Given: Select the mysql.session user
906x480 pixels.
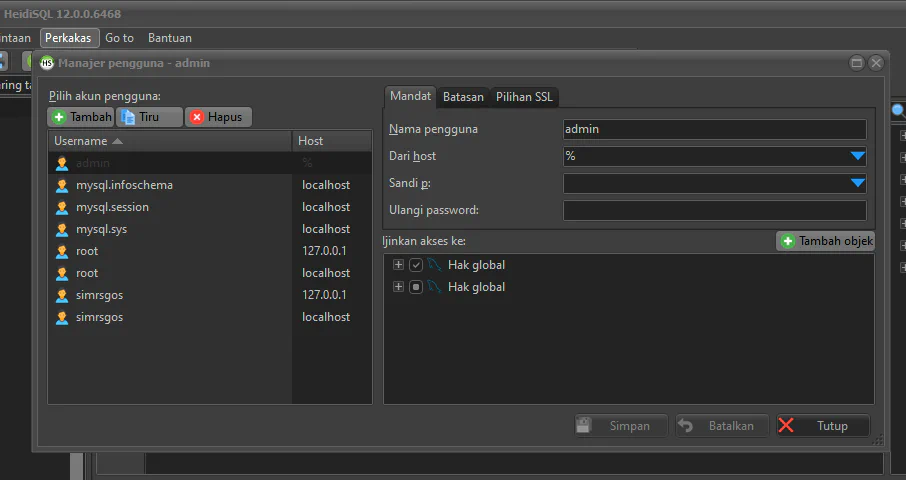Looking at the screenshot, I should tap(210, 207).
